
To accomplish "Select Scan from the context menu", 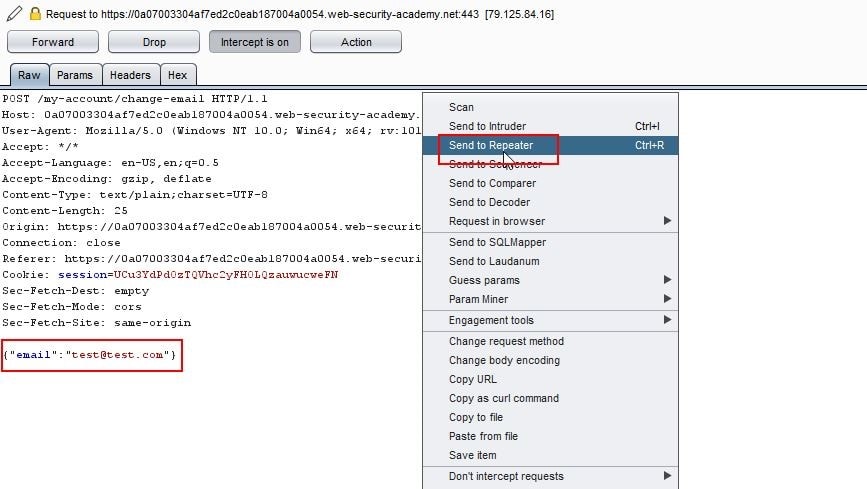I will [461, 107].
